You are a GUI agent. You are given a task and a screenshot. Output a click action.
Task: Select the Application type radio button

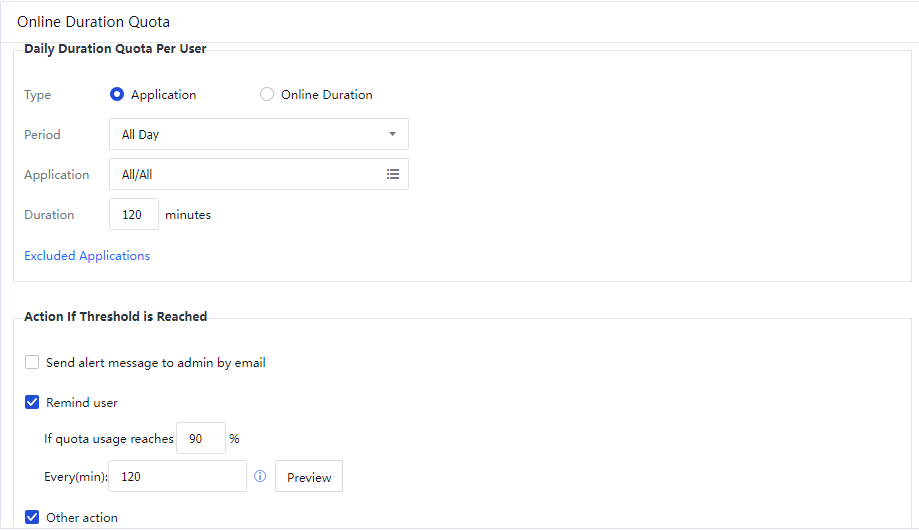pos(117,95)
